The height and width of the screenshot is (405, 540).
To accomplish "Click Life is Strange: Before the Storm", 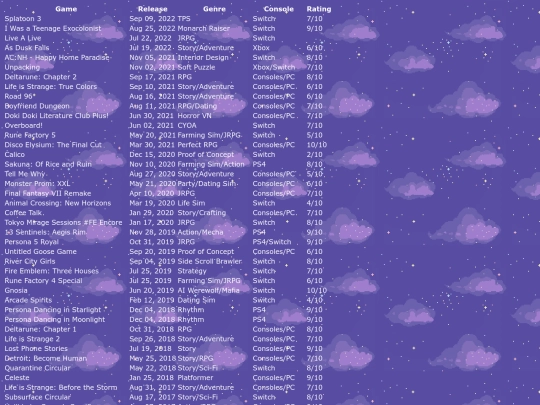I will 61,387.
